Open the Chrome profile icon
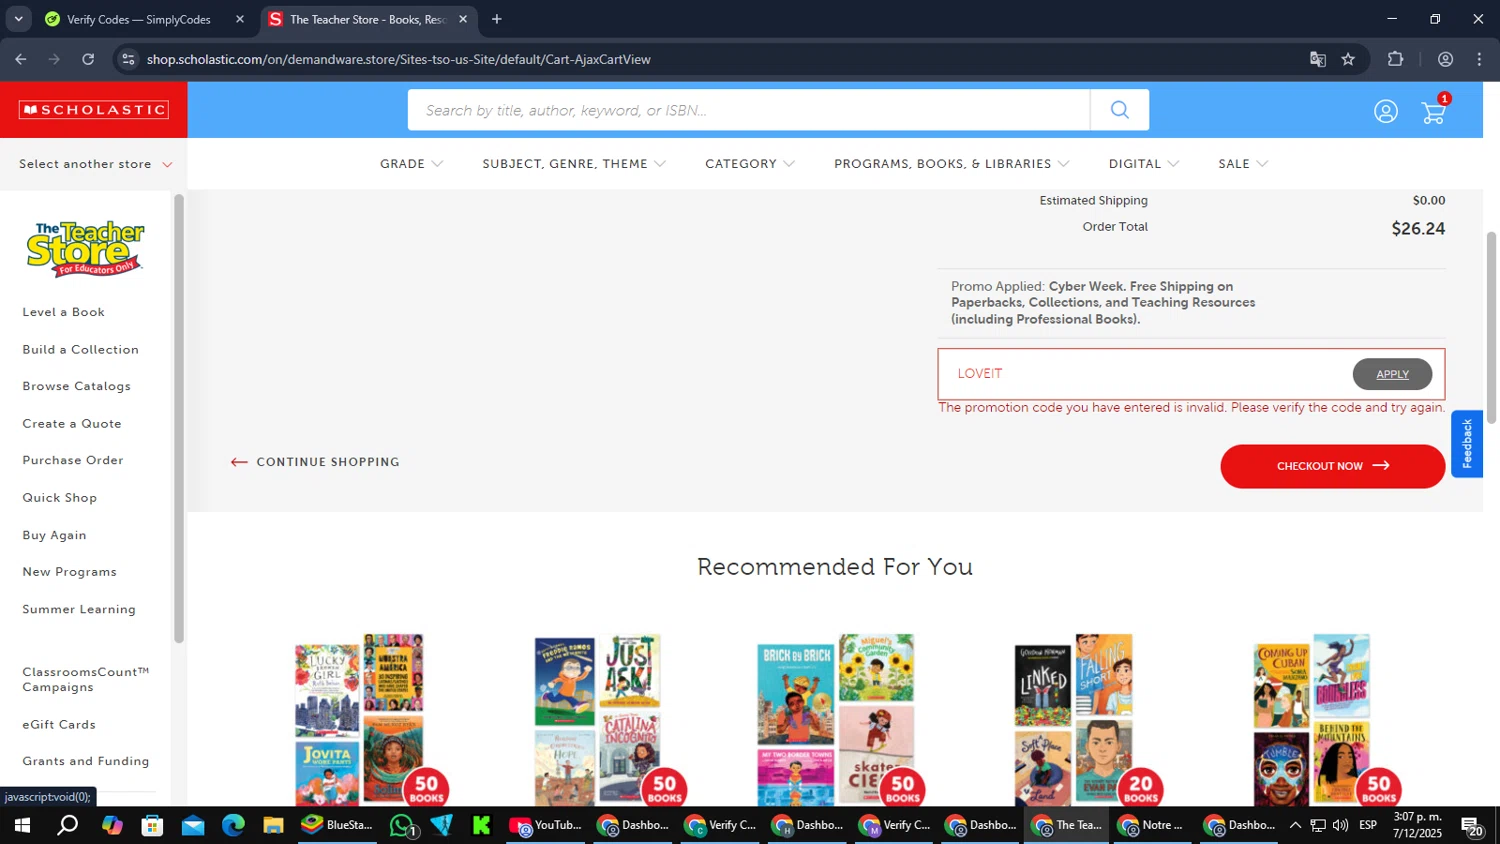The height and width of the screenshot is (844, 1500). [1445, 59]
